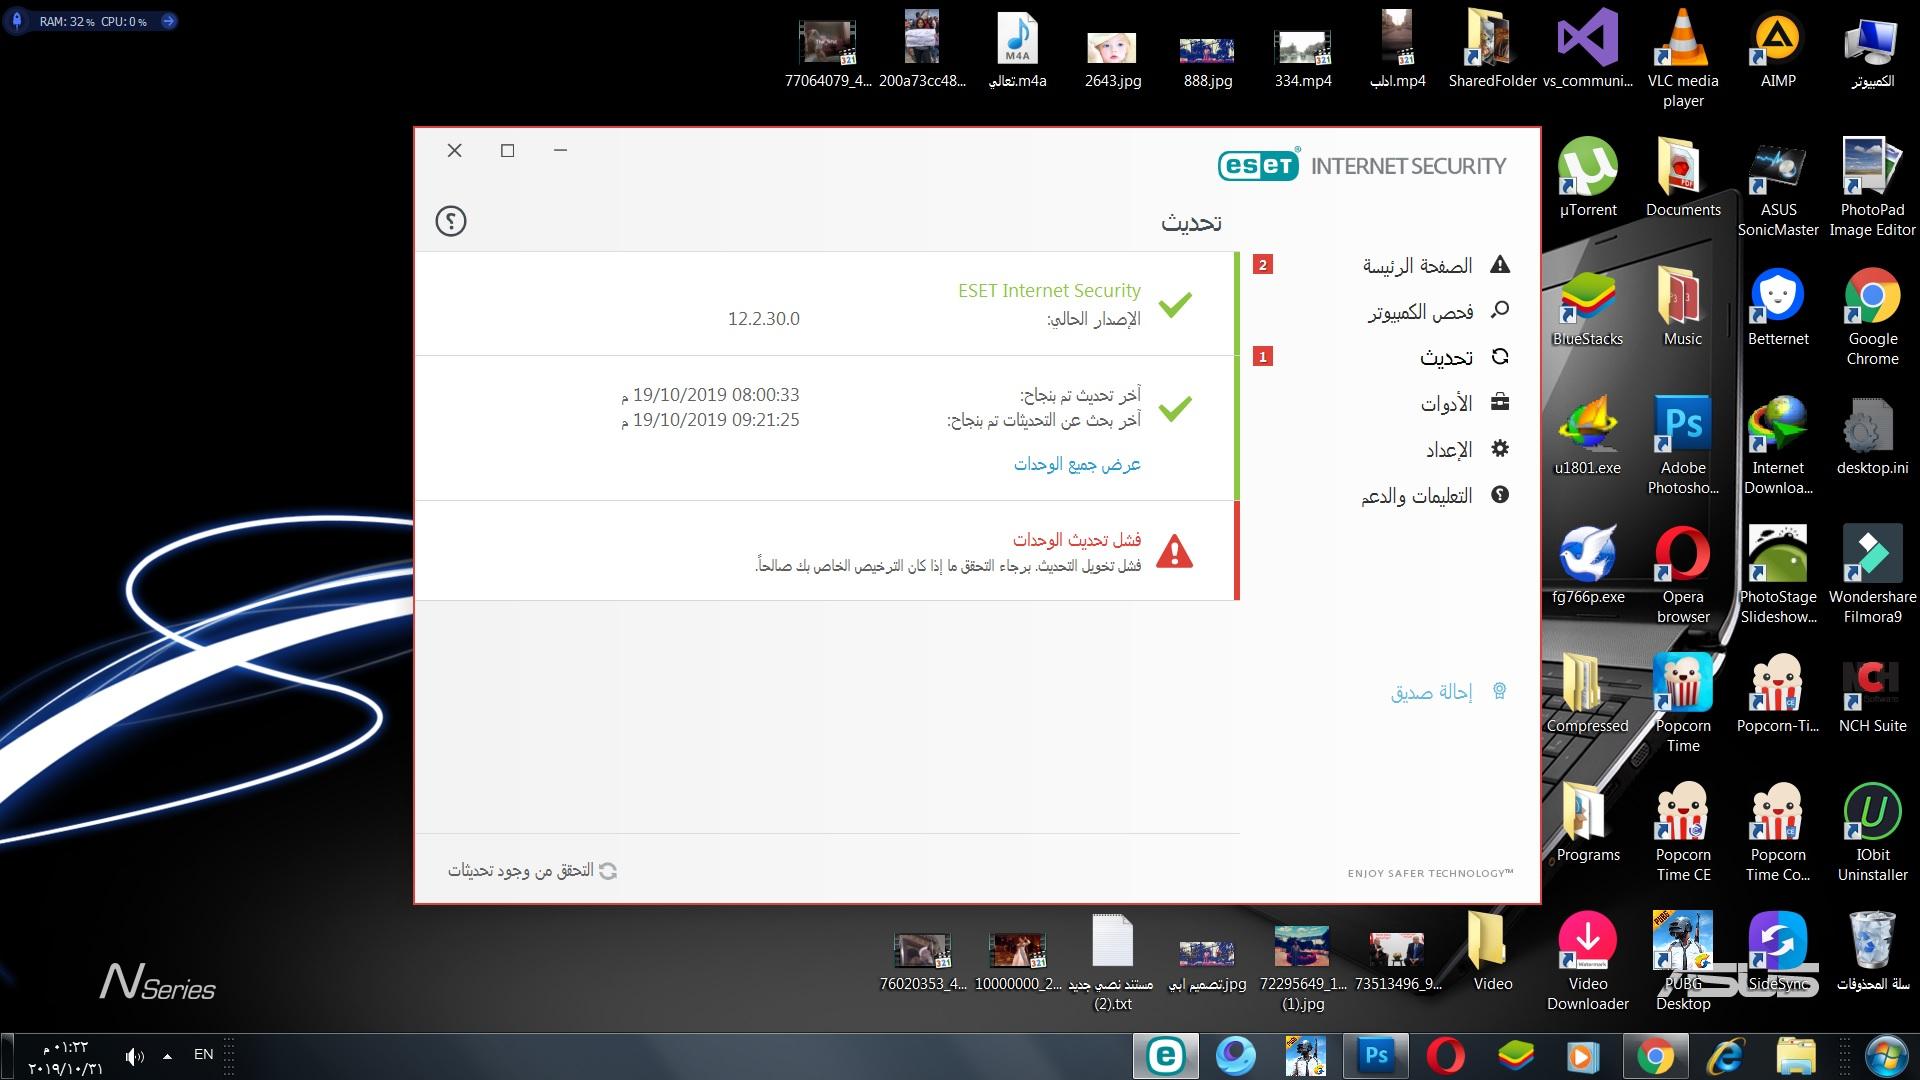Open the PUBG Desktop shortcut

pyautogui.click(x=1683, y=961)
